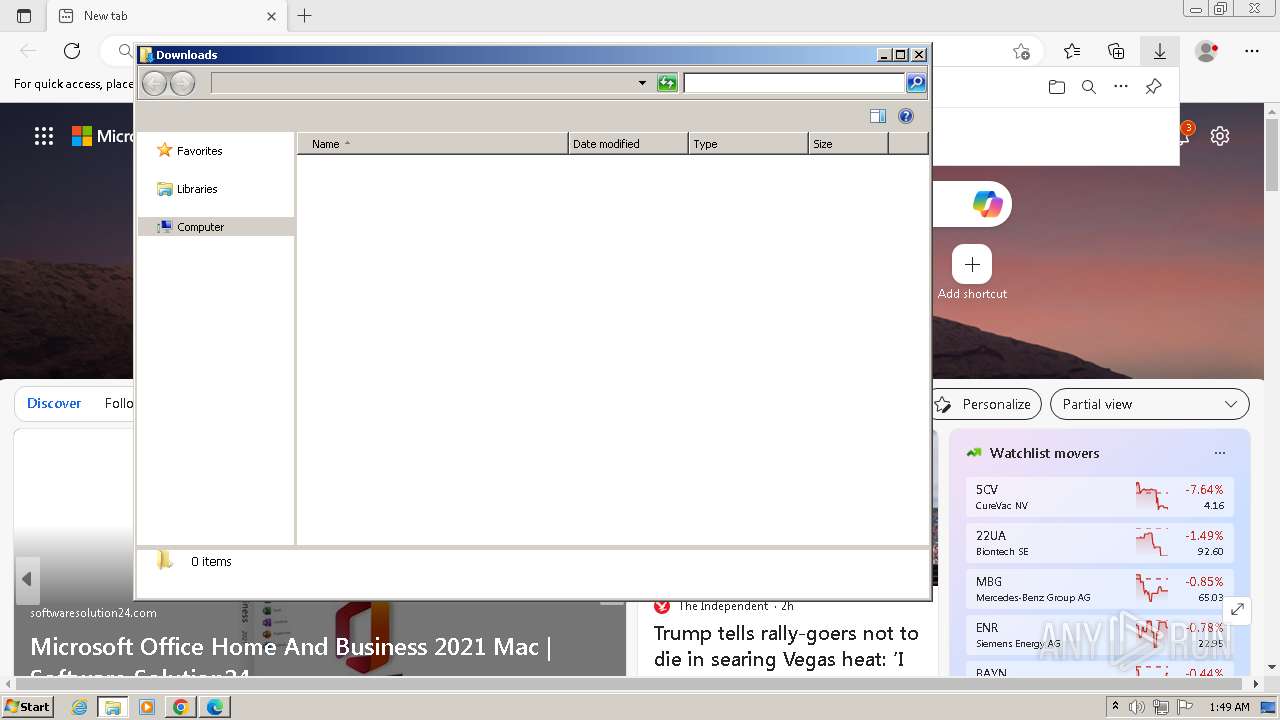Go back in Downloads window

pyautogui.click(x=154, y=83)
